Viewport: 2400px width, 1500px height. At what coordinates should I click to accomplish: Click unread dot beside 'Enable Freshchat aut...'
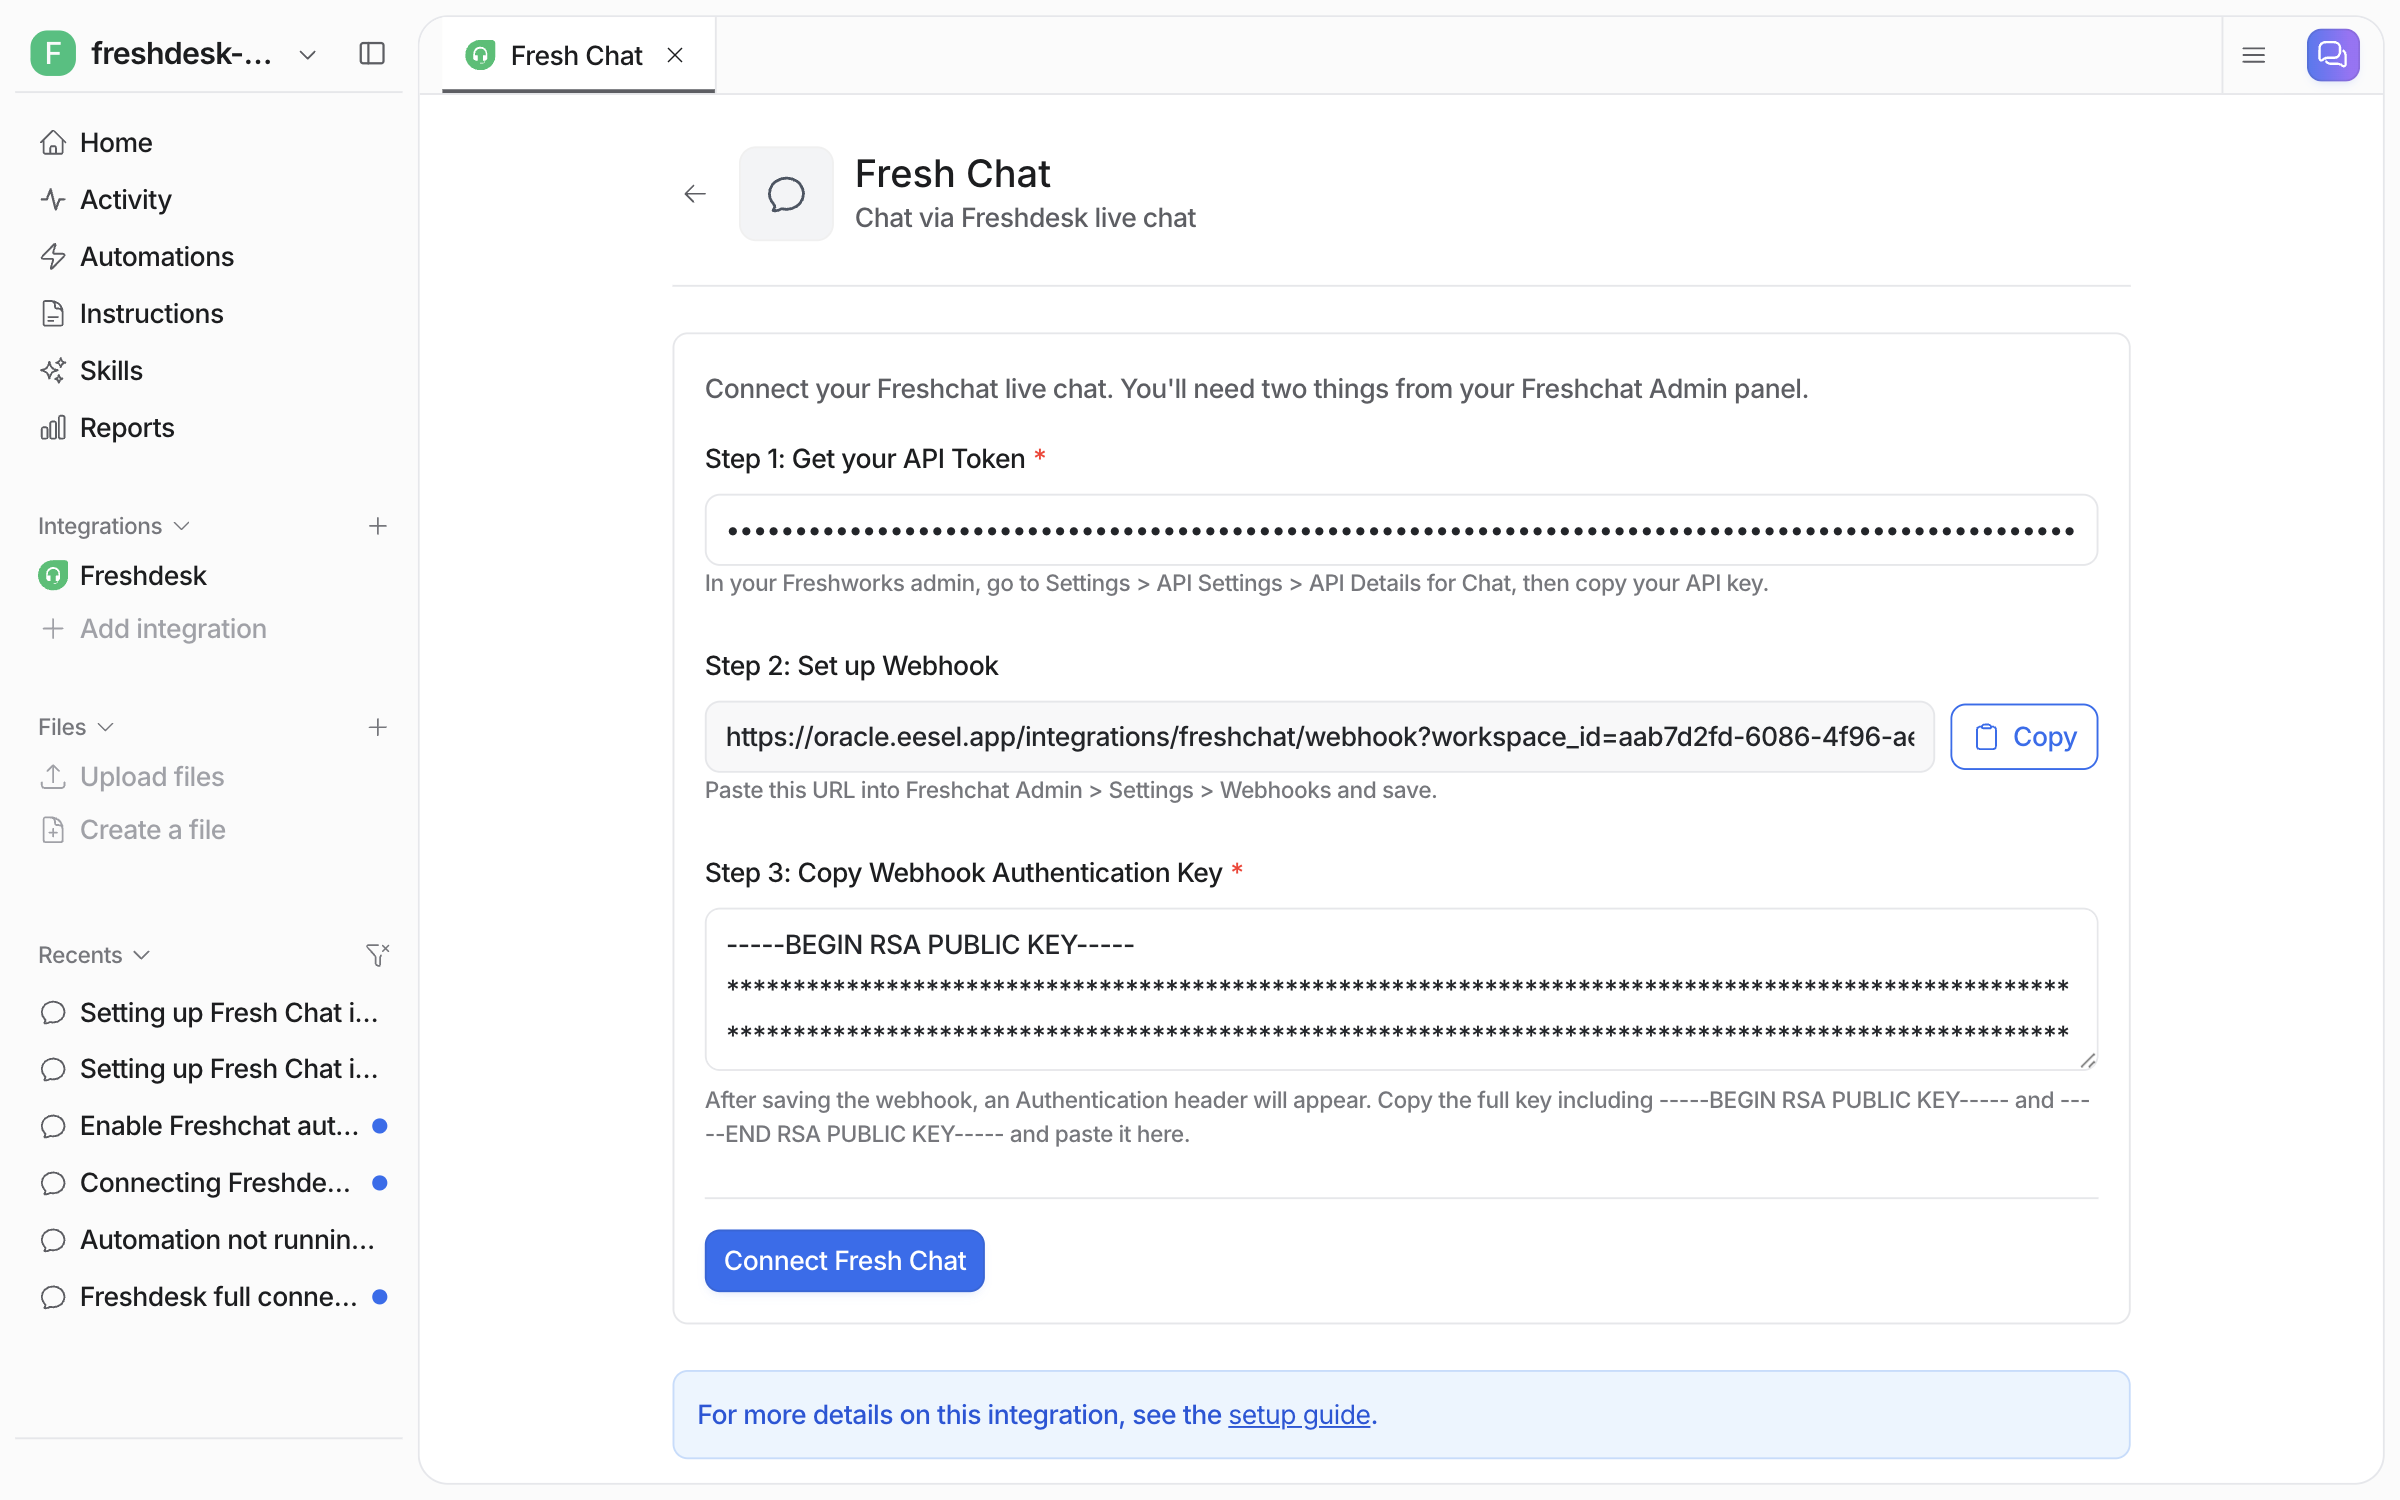click(x=379, y=1125)
